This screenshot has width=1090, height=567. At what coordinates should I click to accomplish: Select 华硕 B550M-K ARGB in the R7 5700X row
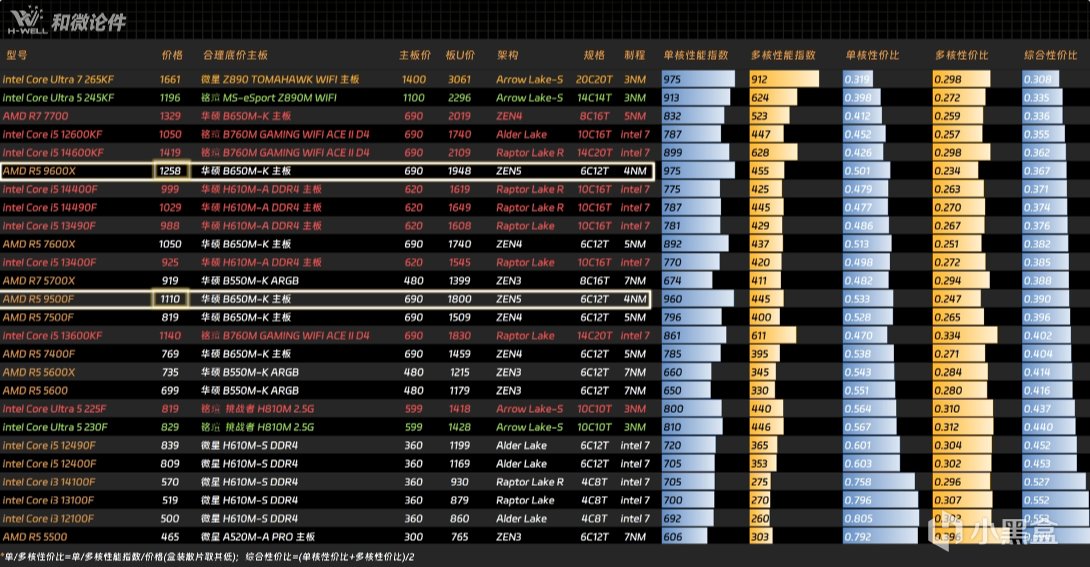coord(250,281)
